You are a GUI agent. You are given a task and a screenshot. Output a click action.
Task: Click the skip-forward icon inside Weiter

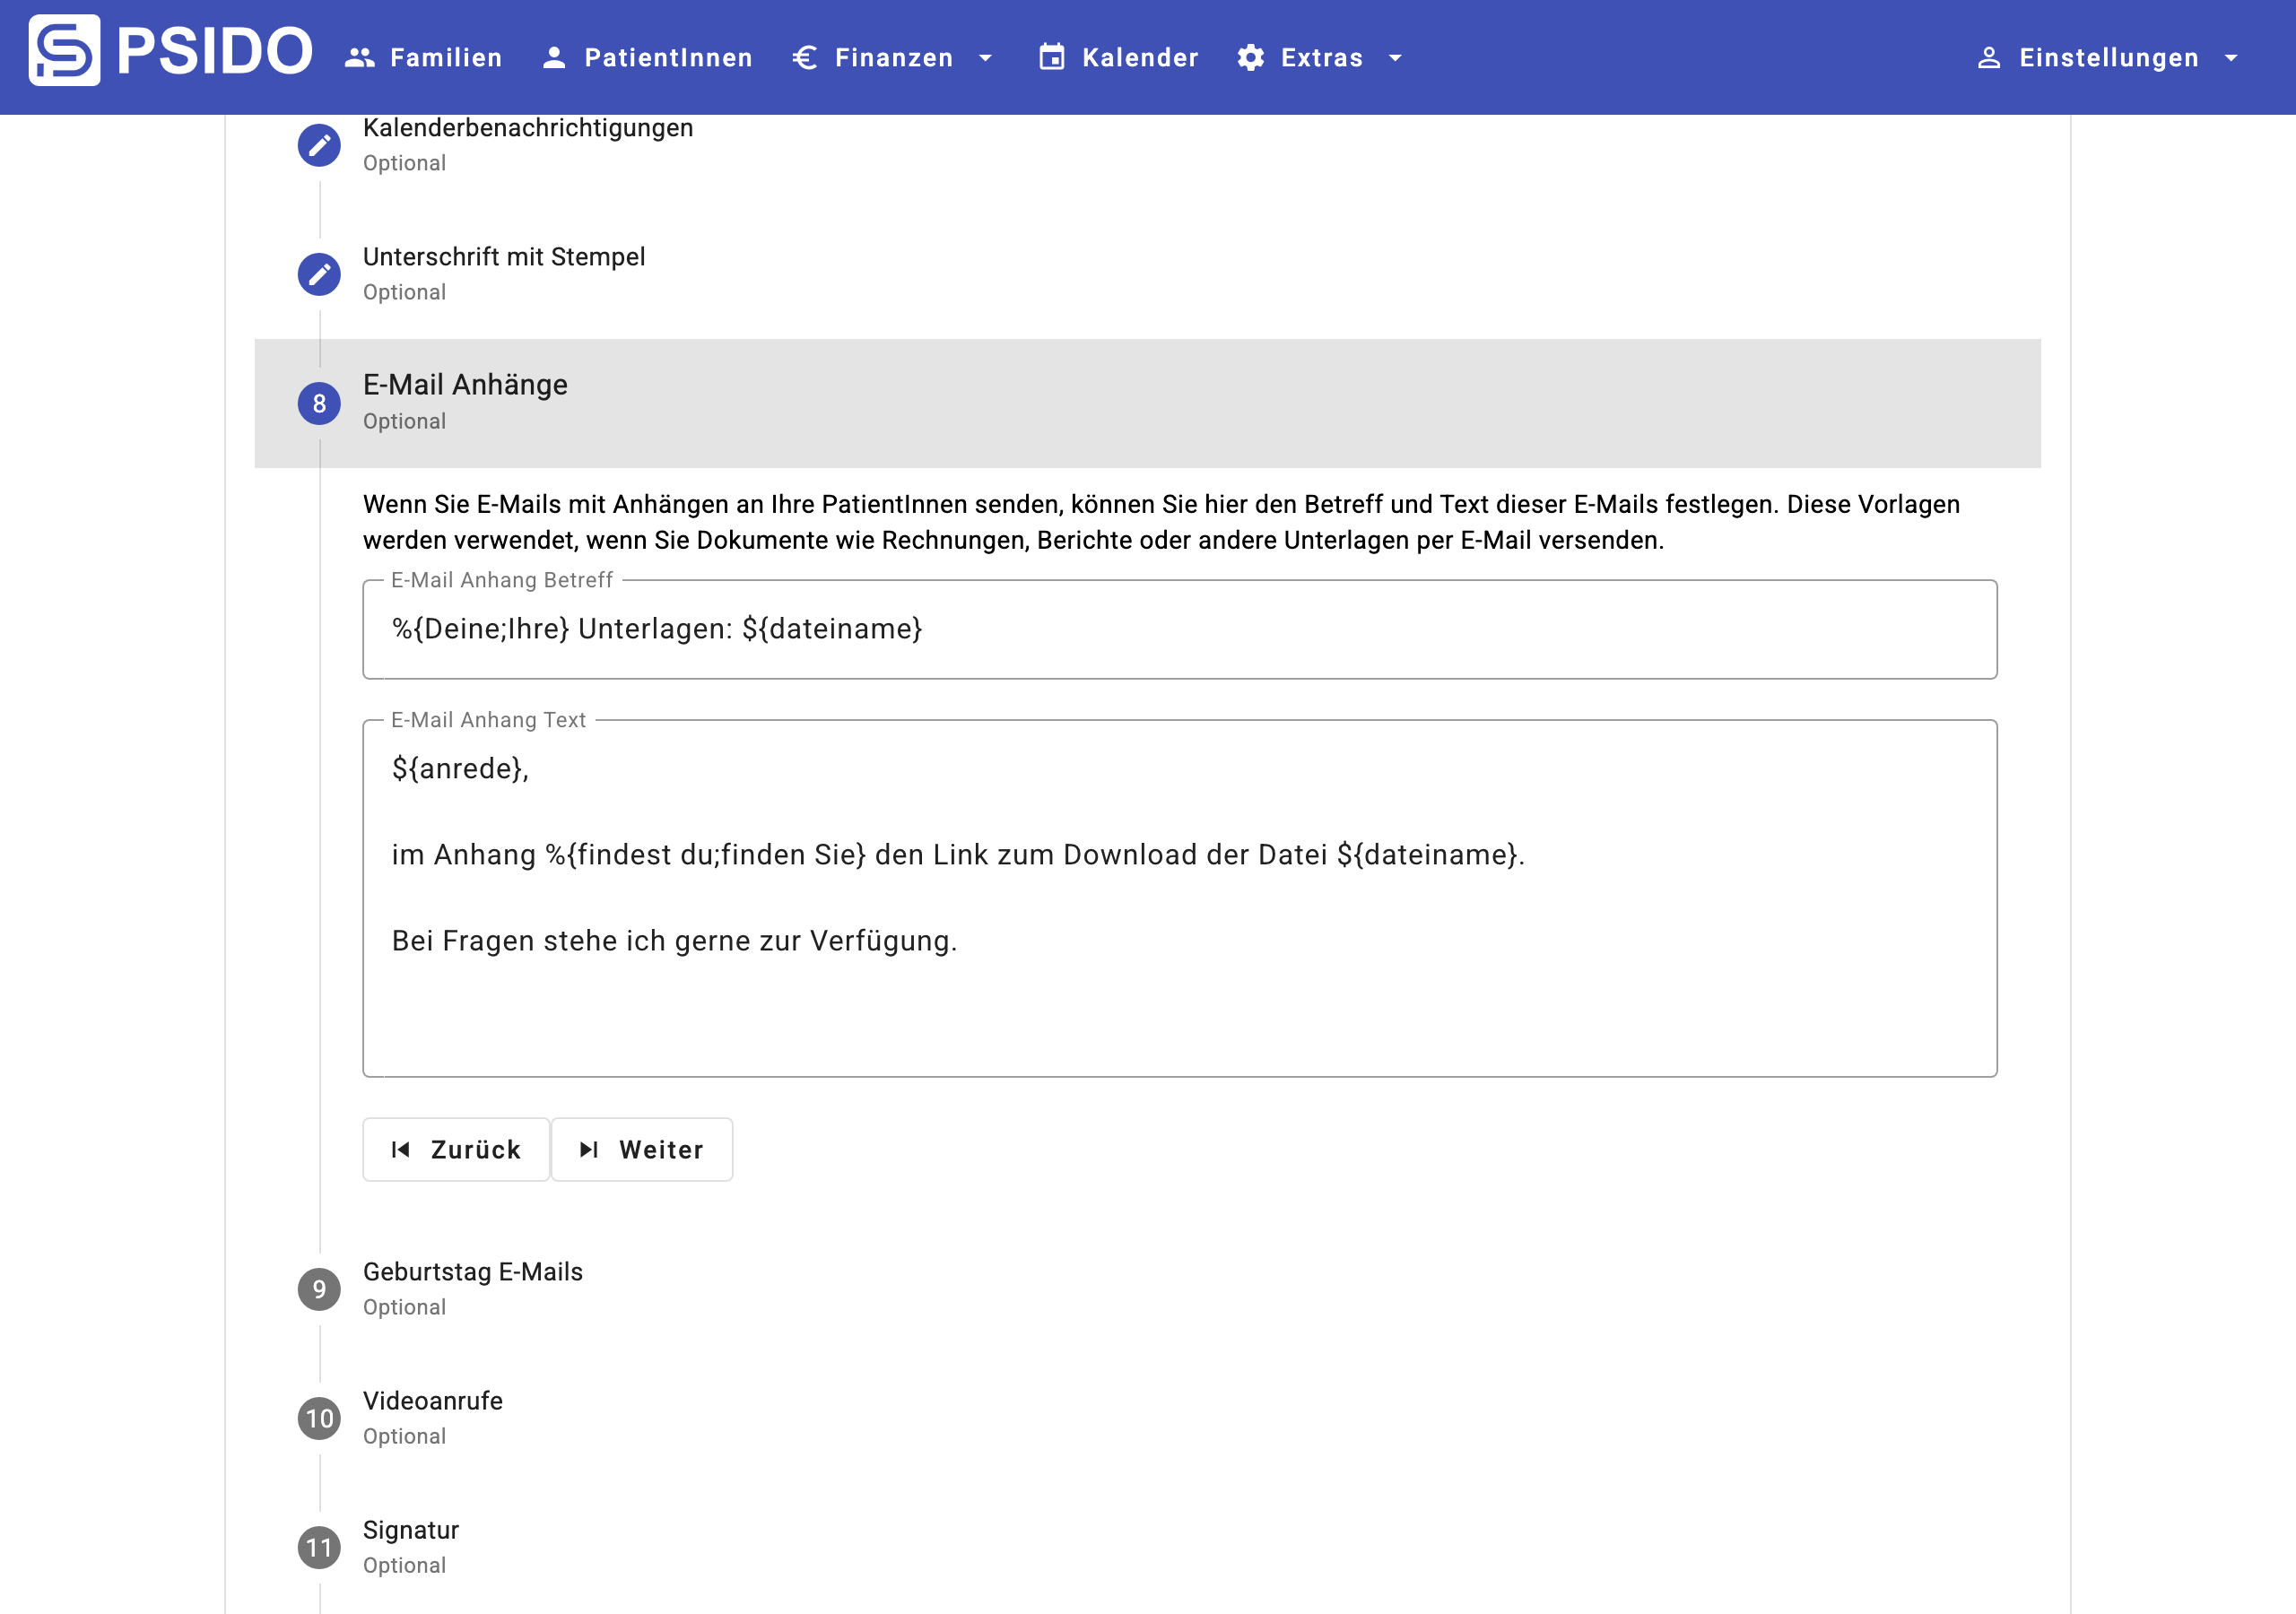click(590, 1149)
